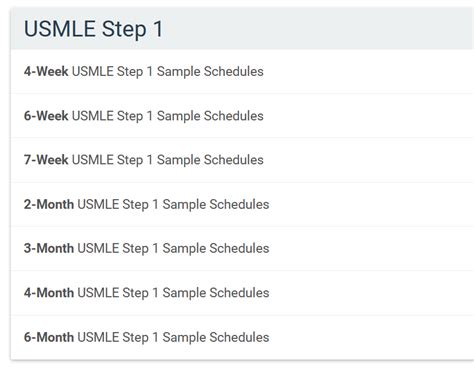Viewport: 474px width, 372px height.
Task: Click the bold "2-Month" label
Action: click(49, 204)
